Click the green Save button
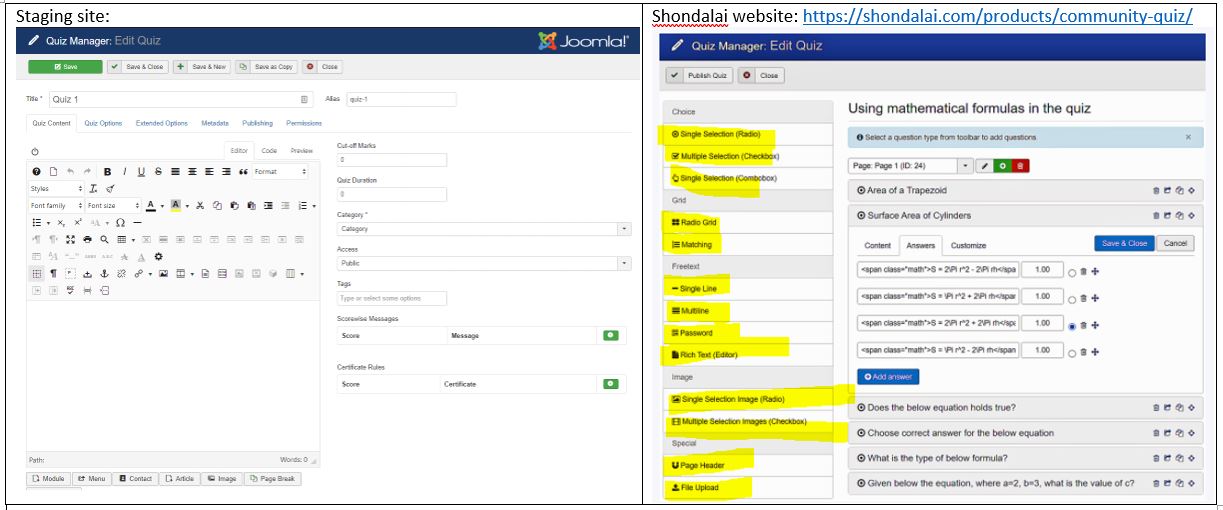1223x510 pixels. (x=65, y=67)
